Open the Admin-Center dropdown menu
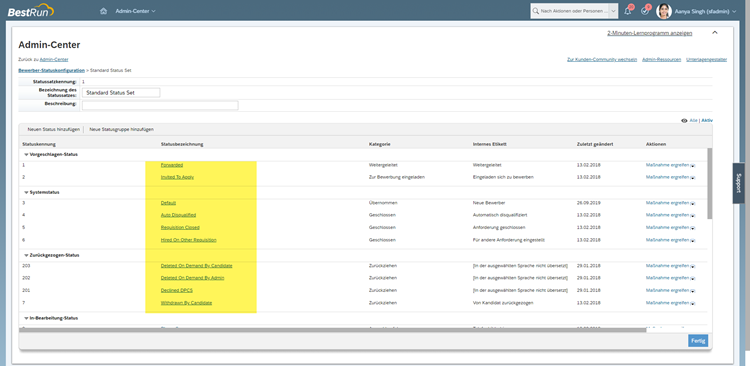Screen dimensions: 750x366 [x=135, y=11]
